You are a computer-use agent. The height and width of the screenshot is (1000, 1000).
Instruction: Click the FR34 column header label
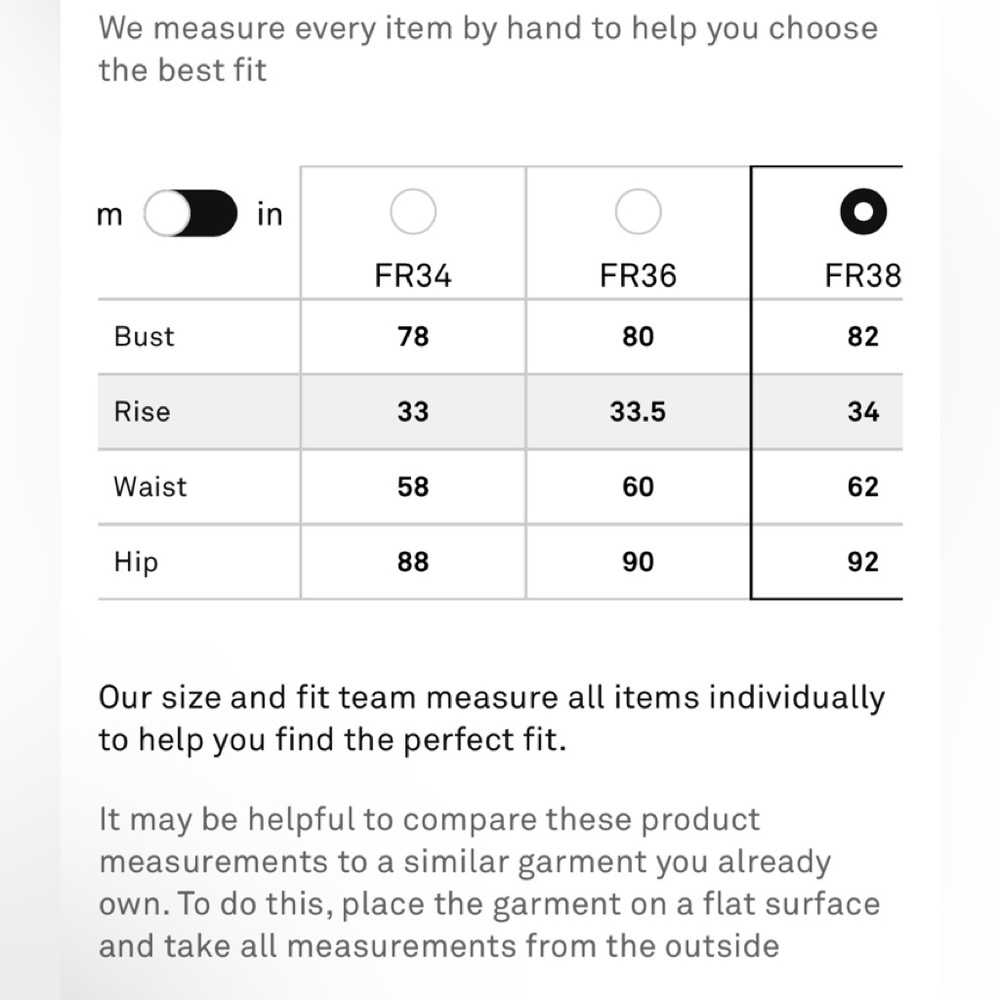tap(413, 276)
